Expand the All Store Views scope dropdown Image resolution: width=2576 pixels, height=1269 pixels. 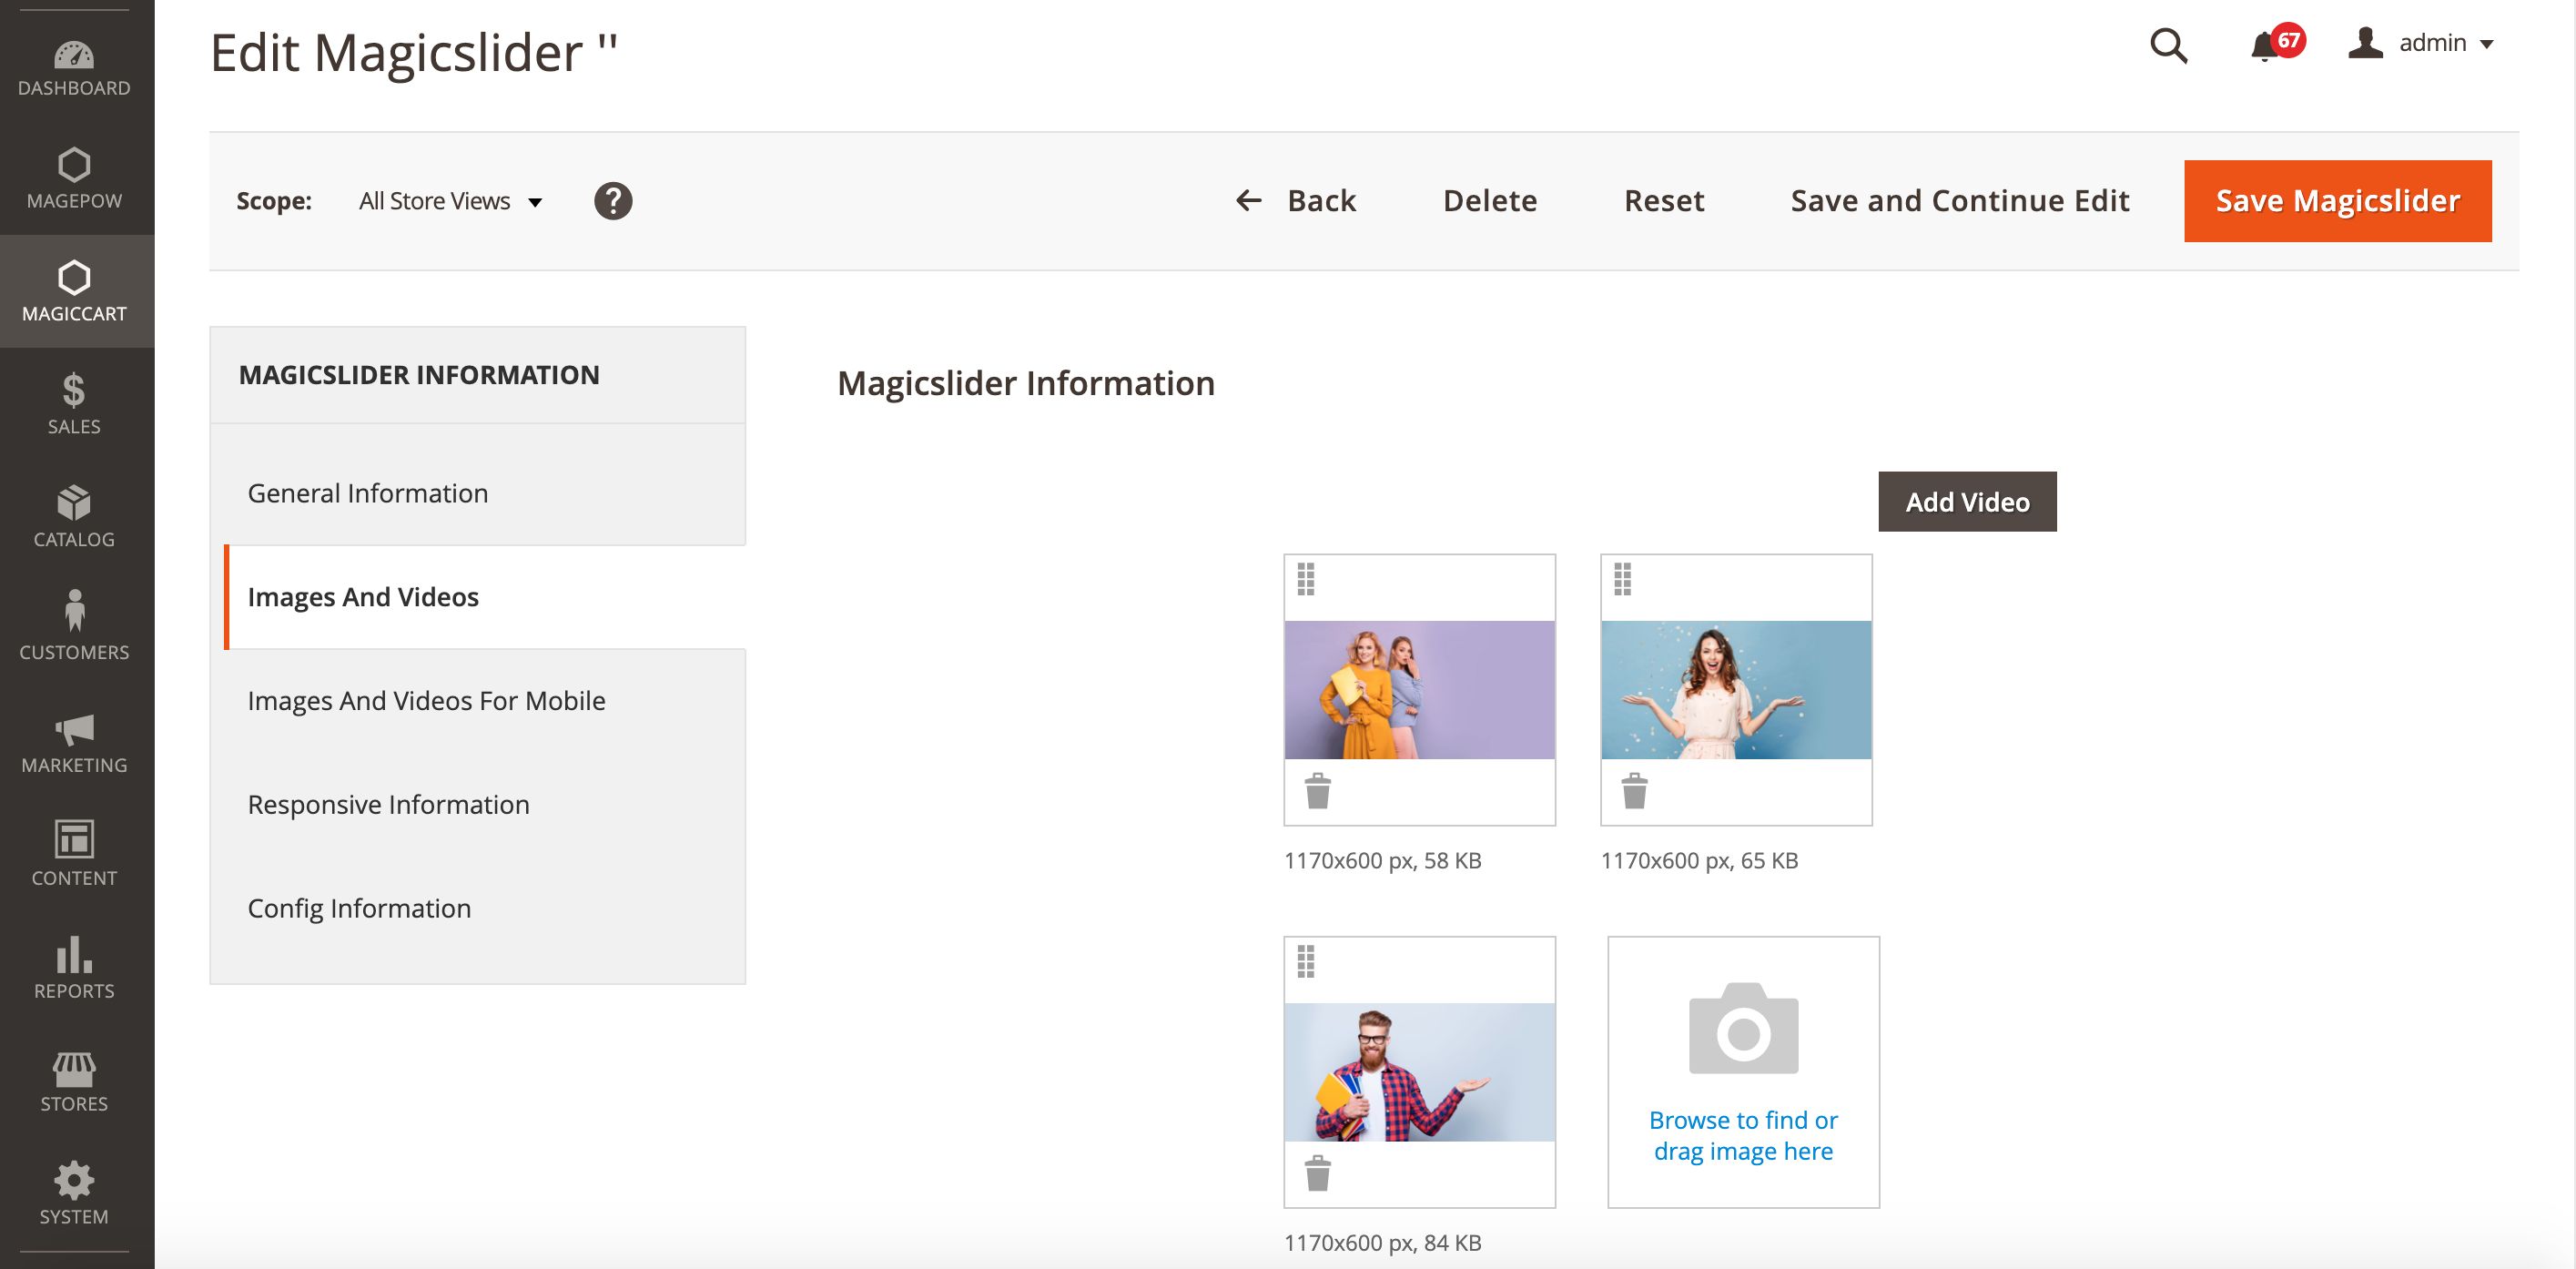pos(450,201)
